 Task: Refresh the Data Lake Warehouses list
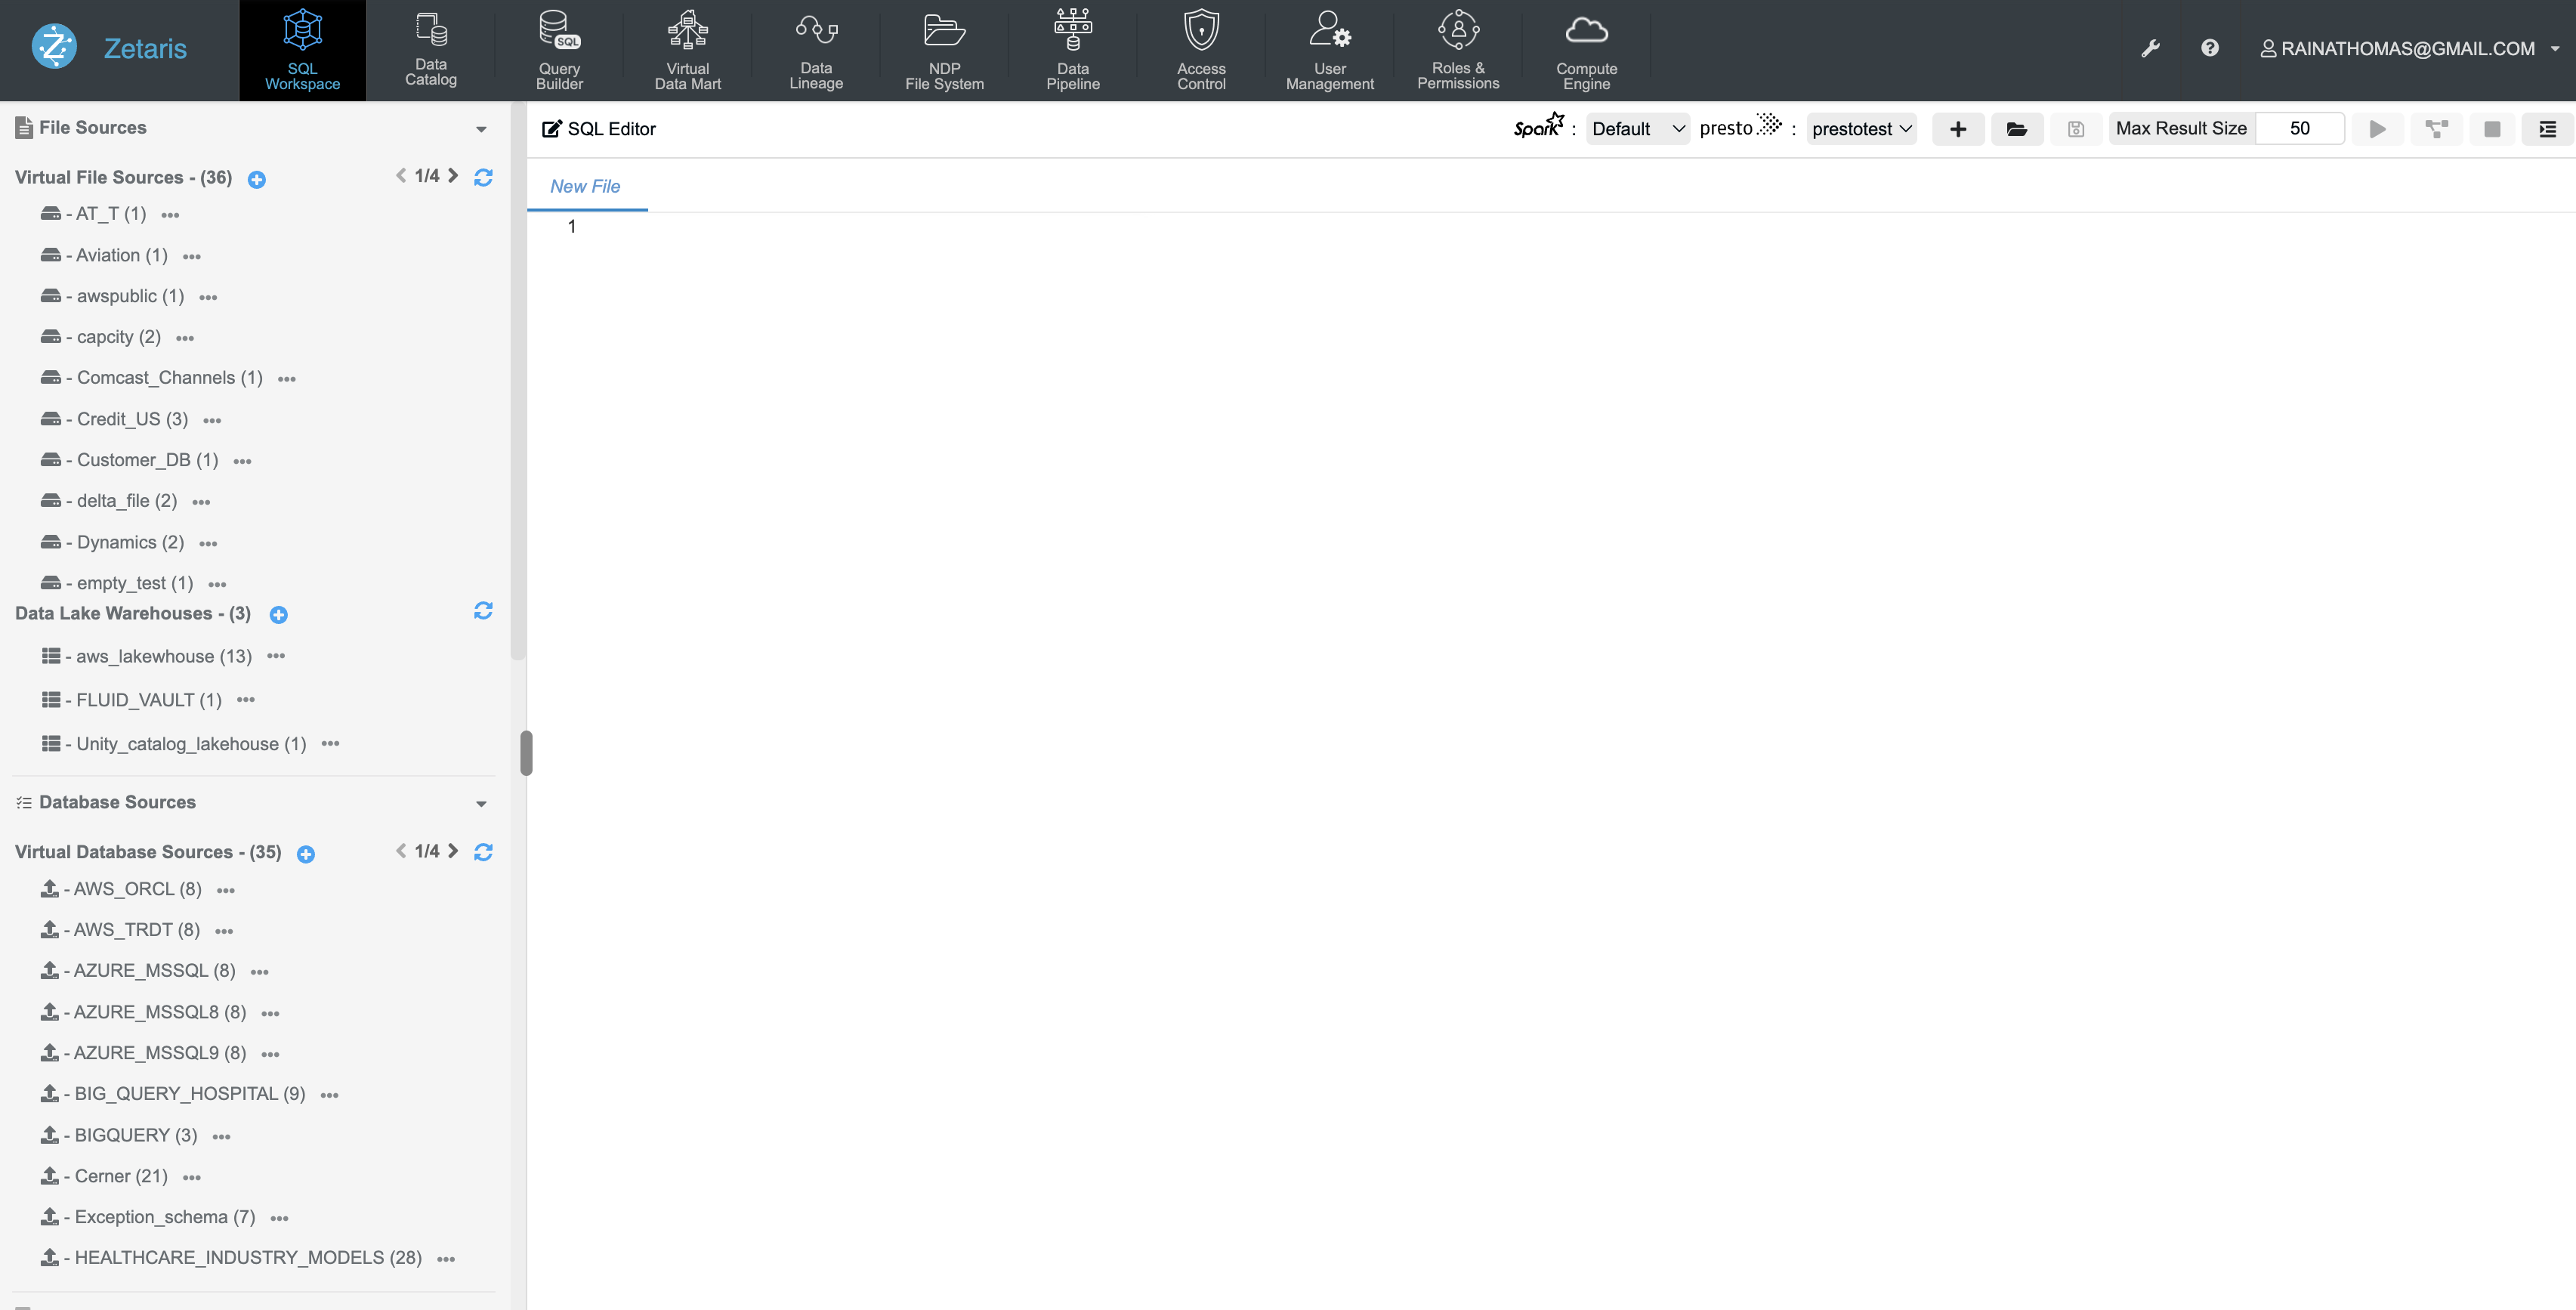[x=483, y=611]
